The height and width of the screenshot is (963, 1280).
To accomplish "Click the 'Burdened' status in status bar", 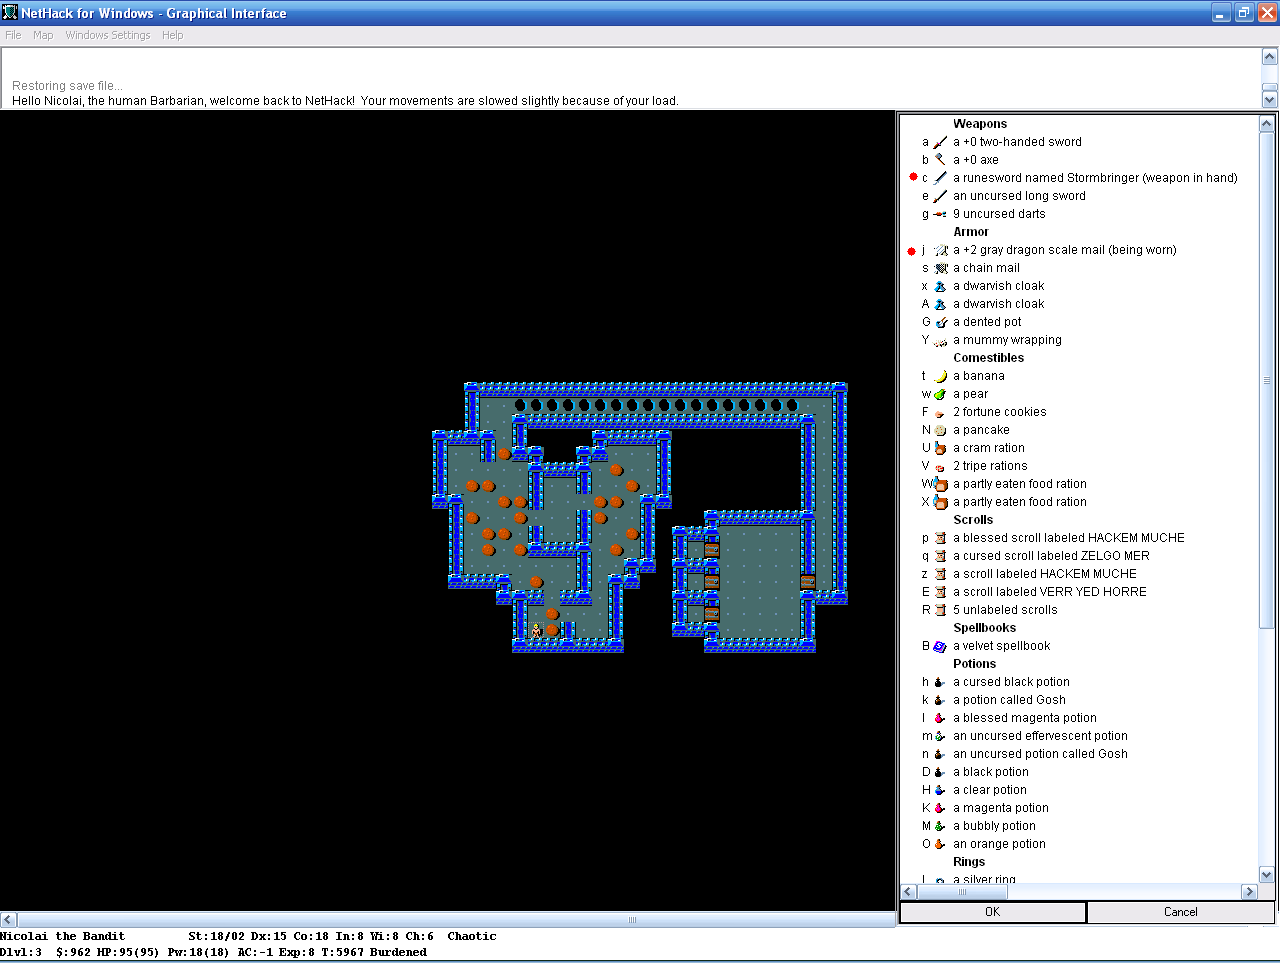I will (398, 952).
